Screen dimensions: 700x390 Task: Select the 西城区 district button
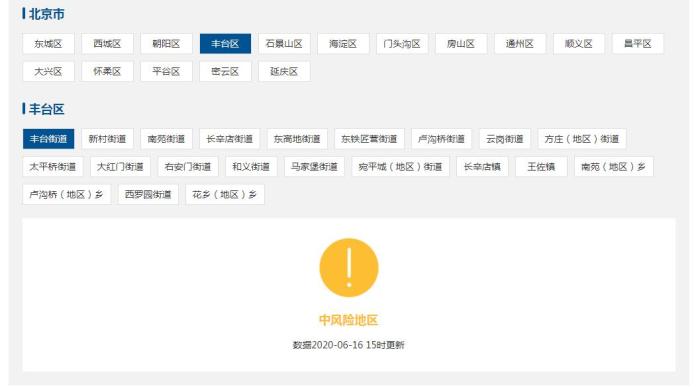tap(107, 44)
